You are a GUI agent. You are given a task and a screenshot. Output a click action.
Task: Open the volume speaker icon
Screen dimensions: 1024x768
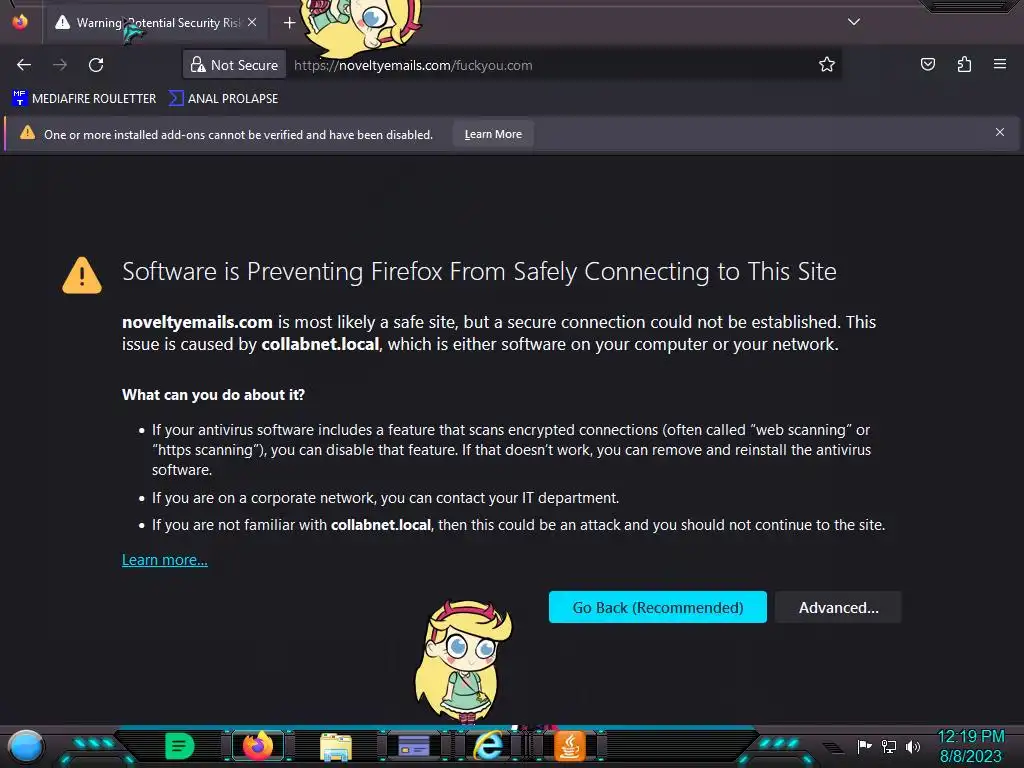click(x=912, y=746)
